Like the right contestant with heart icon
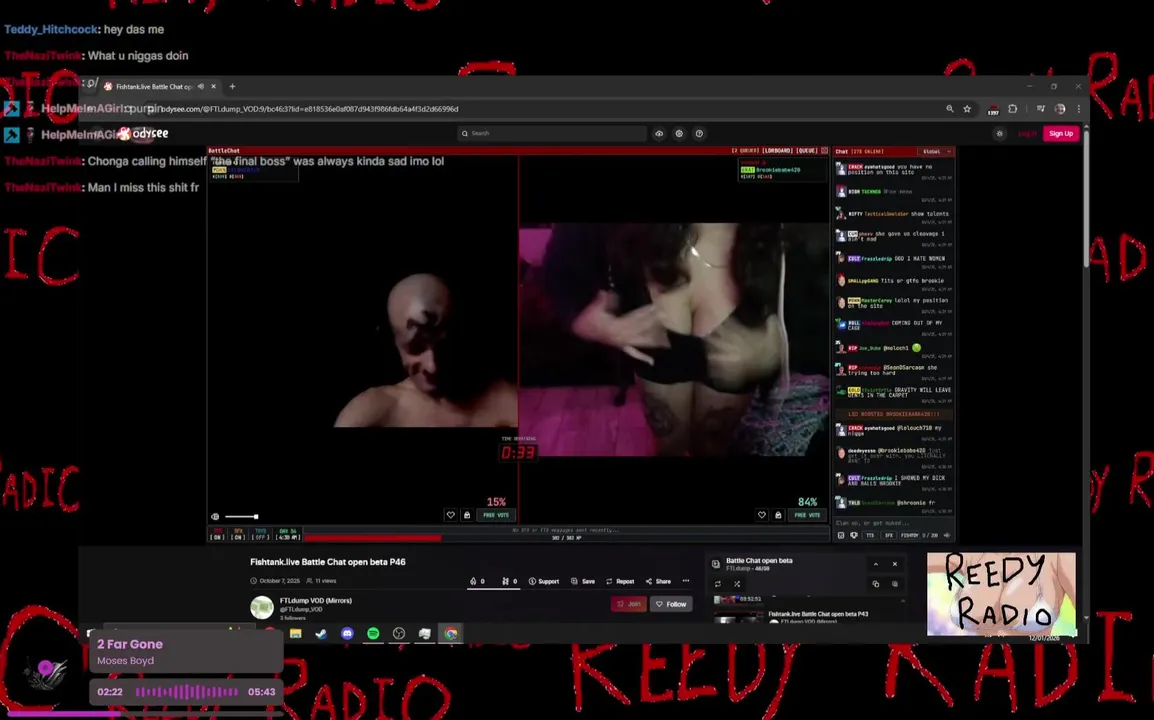 click(762, 515)
